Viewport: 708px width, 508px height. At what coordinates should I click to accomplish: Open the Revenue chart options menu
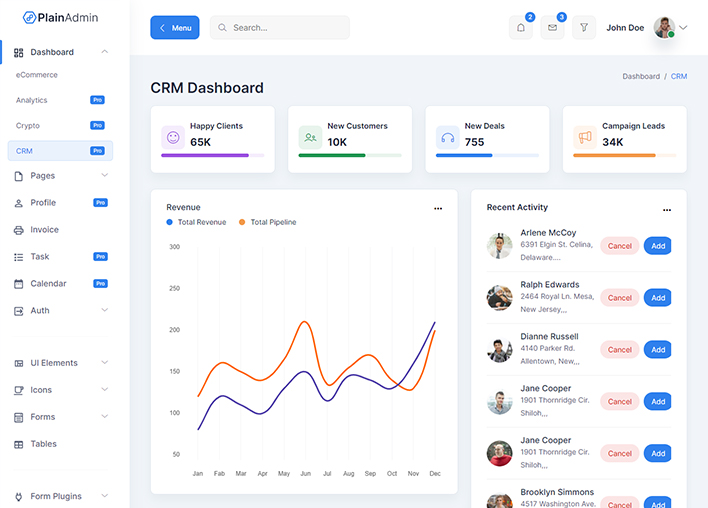pyautogui.click(x=438, y=209)
